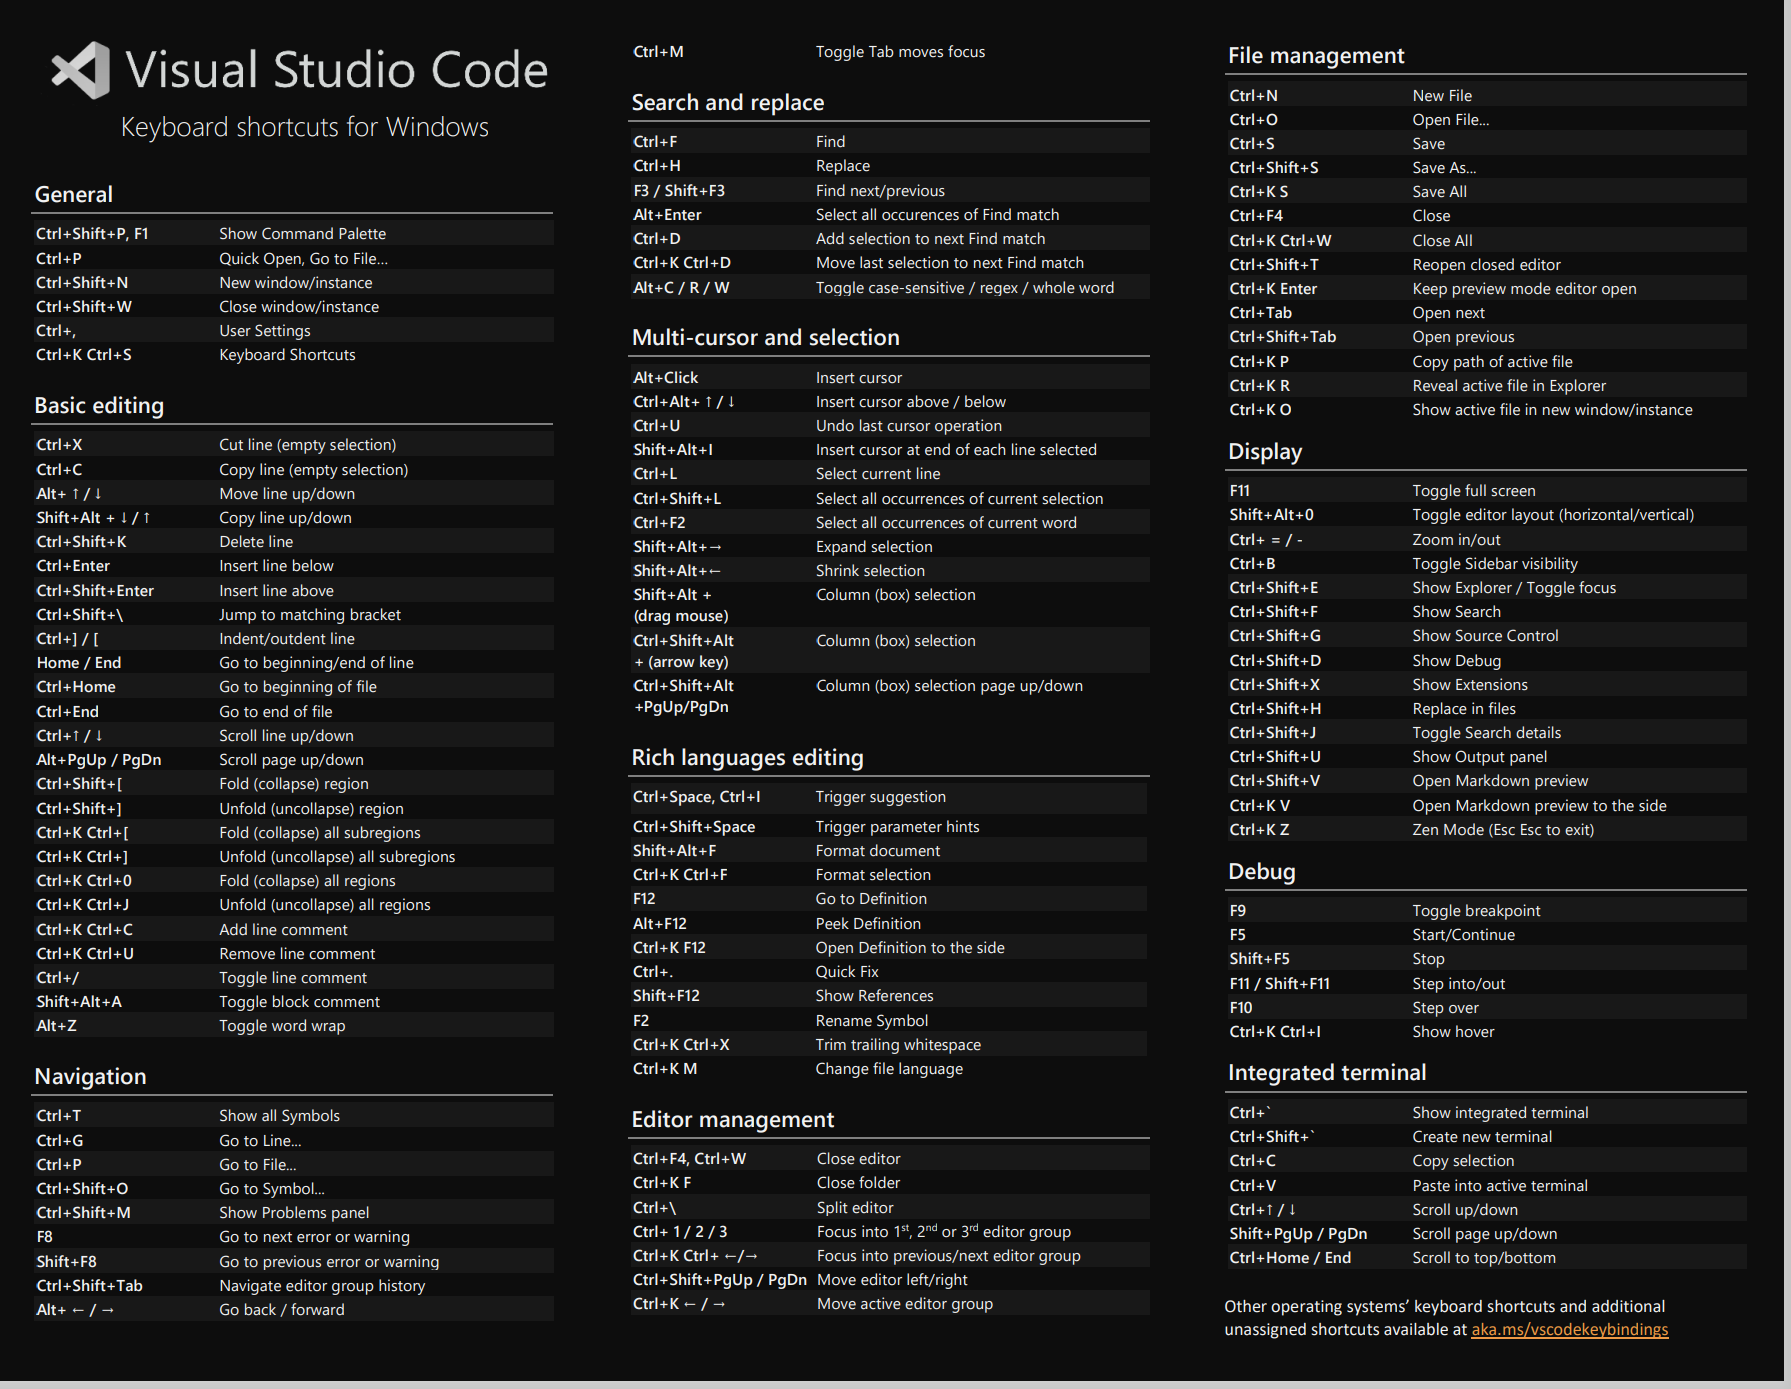Select the 'Navigation' section heading
The height and width of the screenshot is (1389, 1791).
click(90, 1077)
